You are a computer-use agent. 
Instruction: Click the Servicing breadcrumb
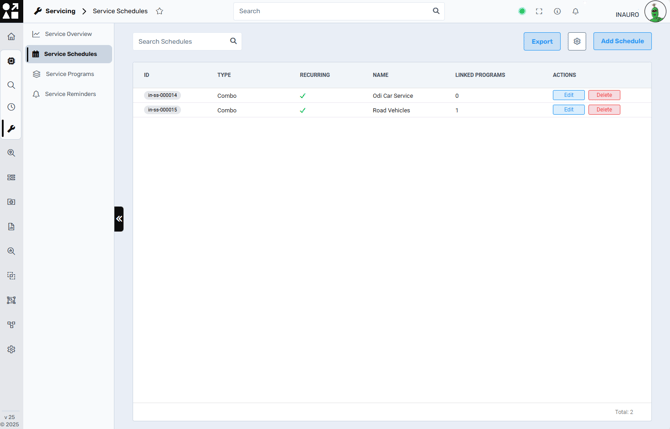click(60, 11)
